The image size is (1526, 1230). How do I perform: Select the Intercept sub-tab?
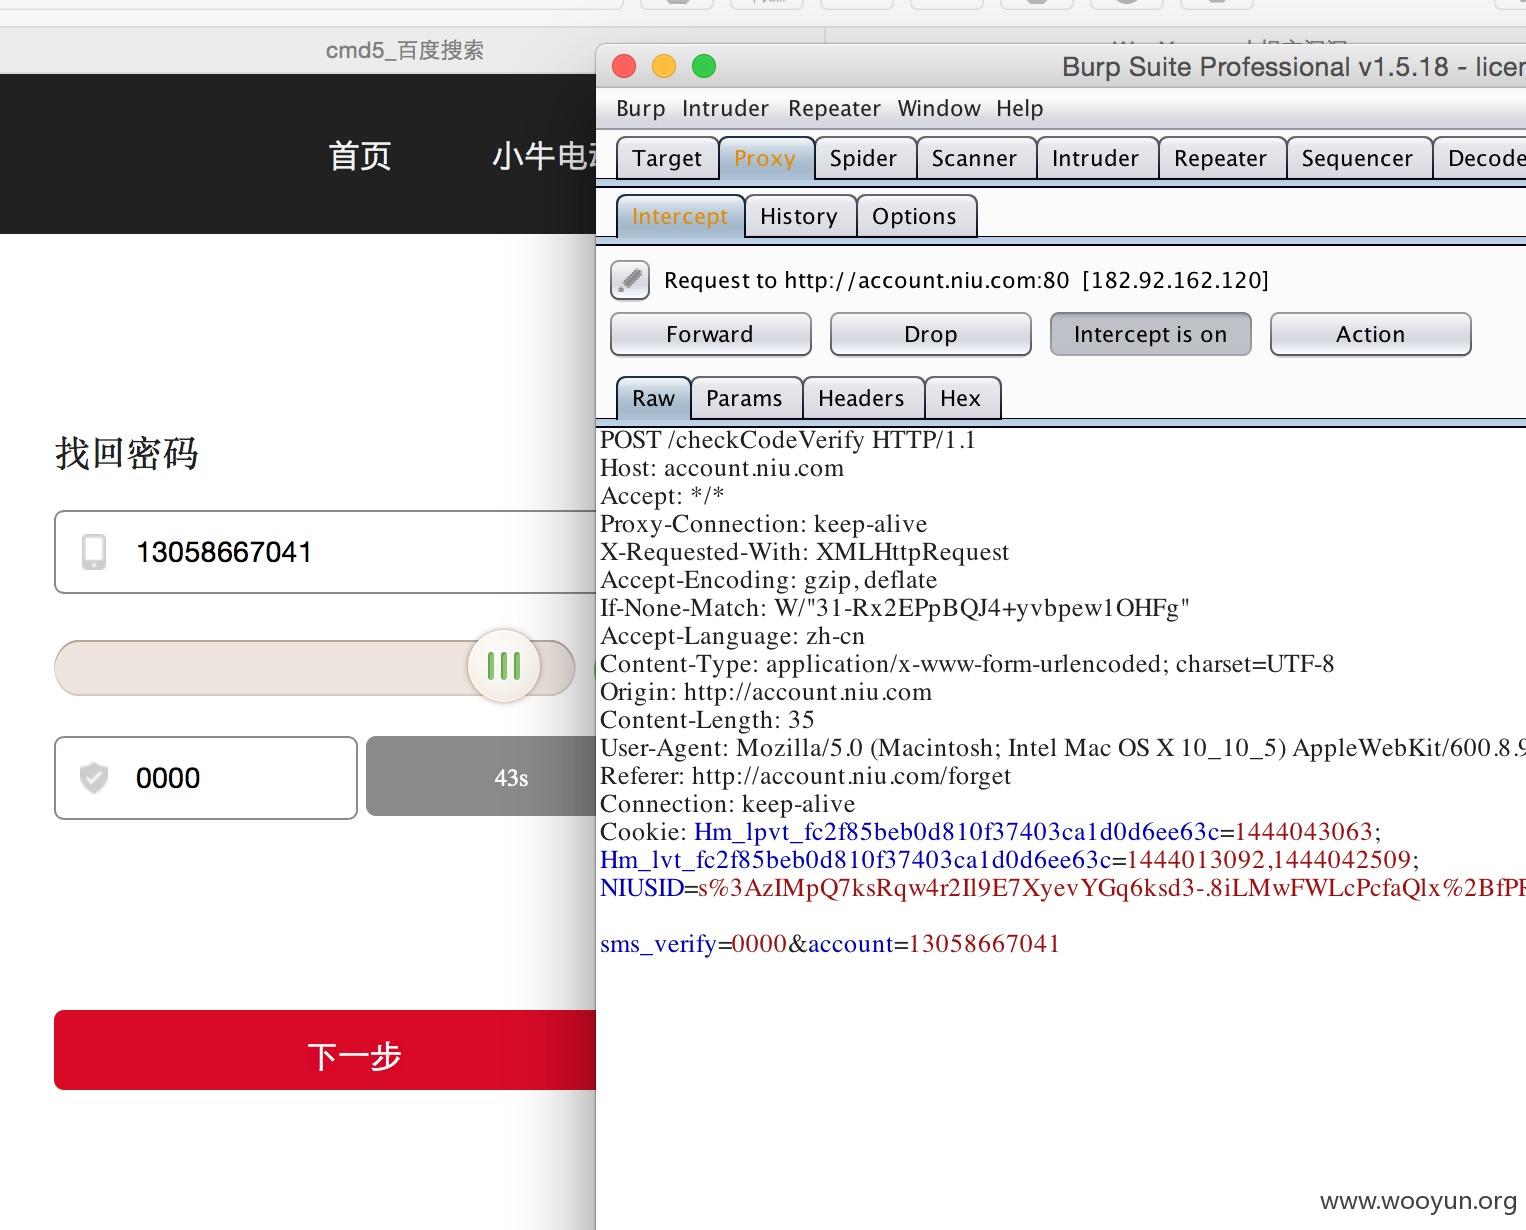click(x=680, y=216)
